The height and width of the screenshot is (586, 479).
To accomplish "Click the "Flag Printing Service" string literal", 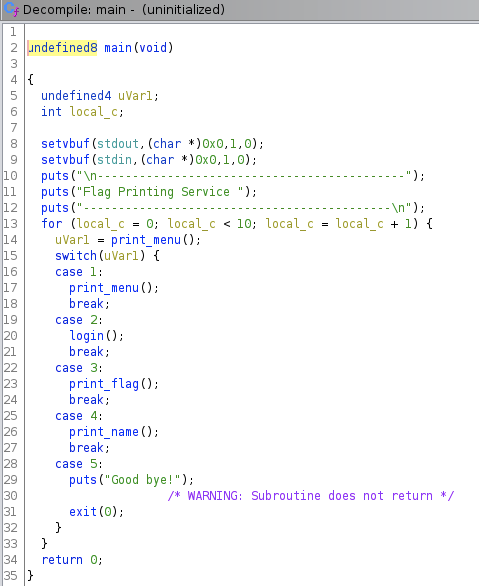I will click(x=160, y=192).
